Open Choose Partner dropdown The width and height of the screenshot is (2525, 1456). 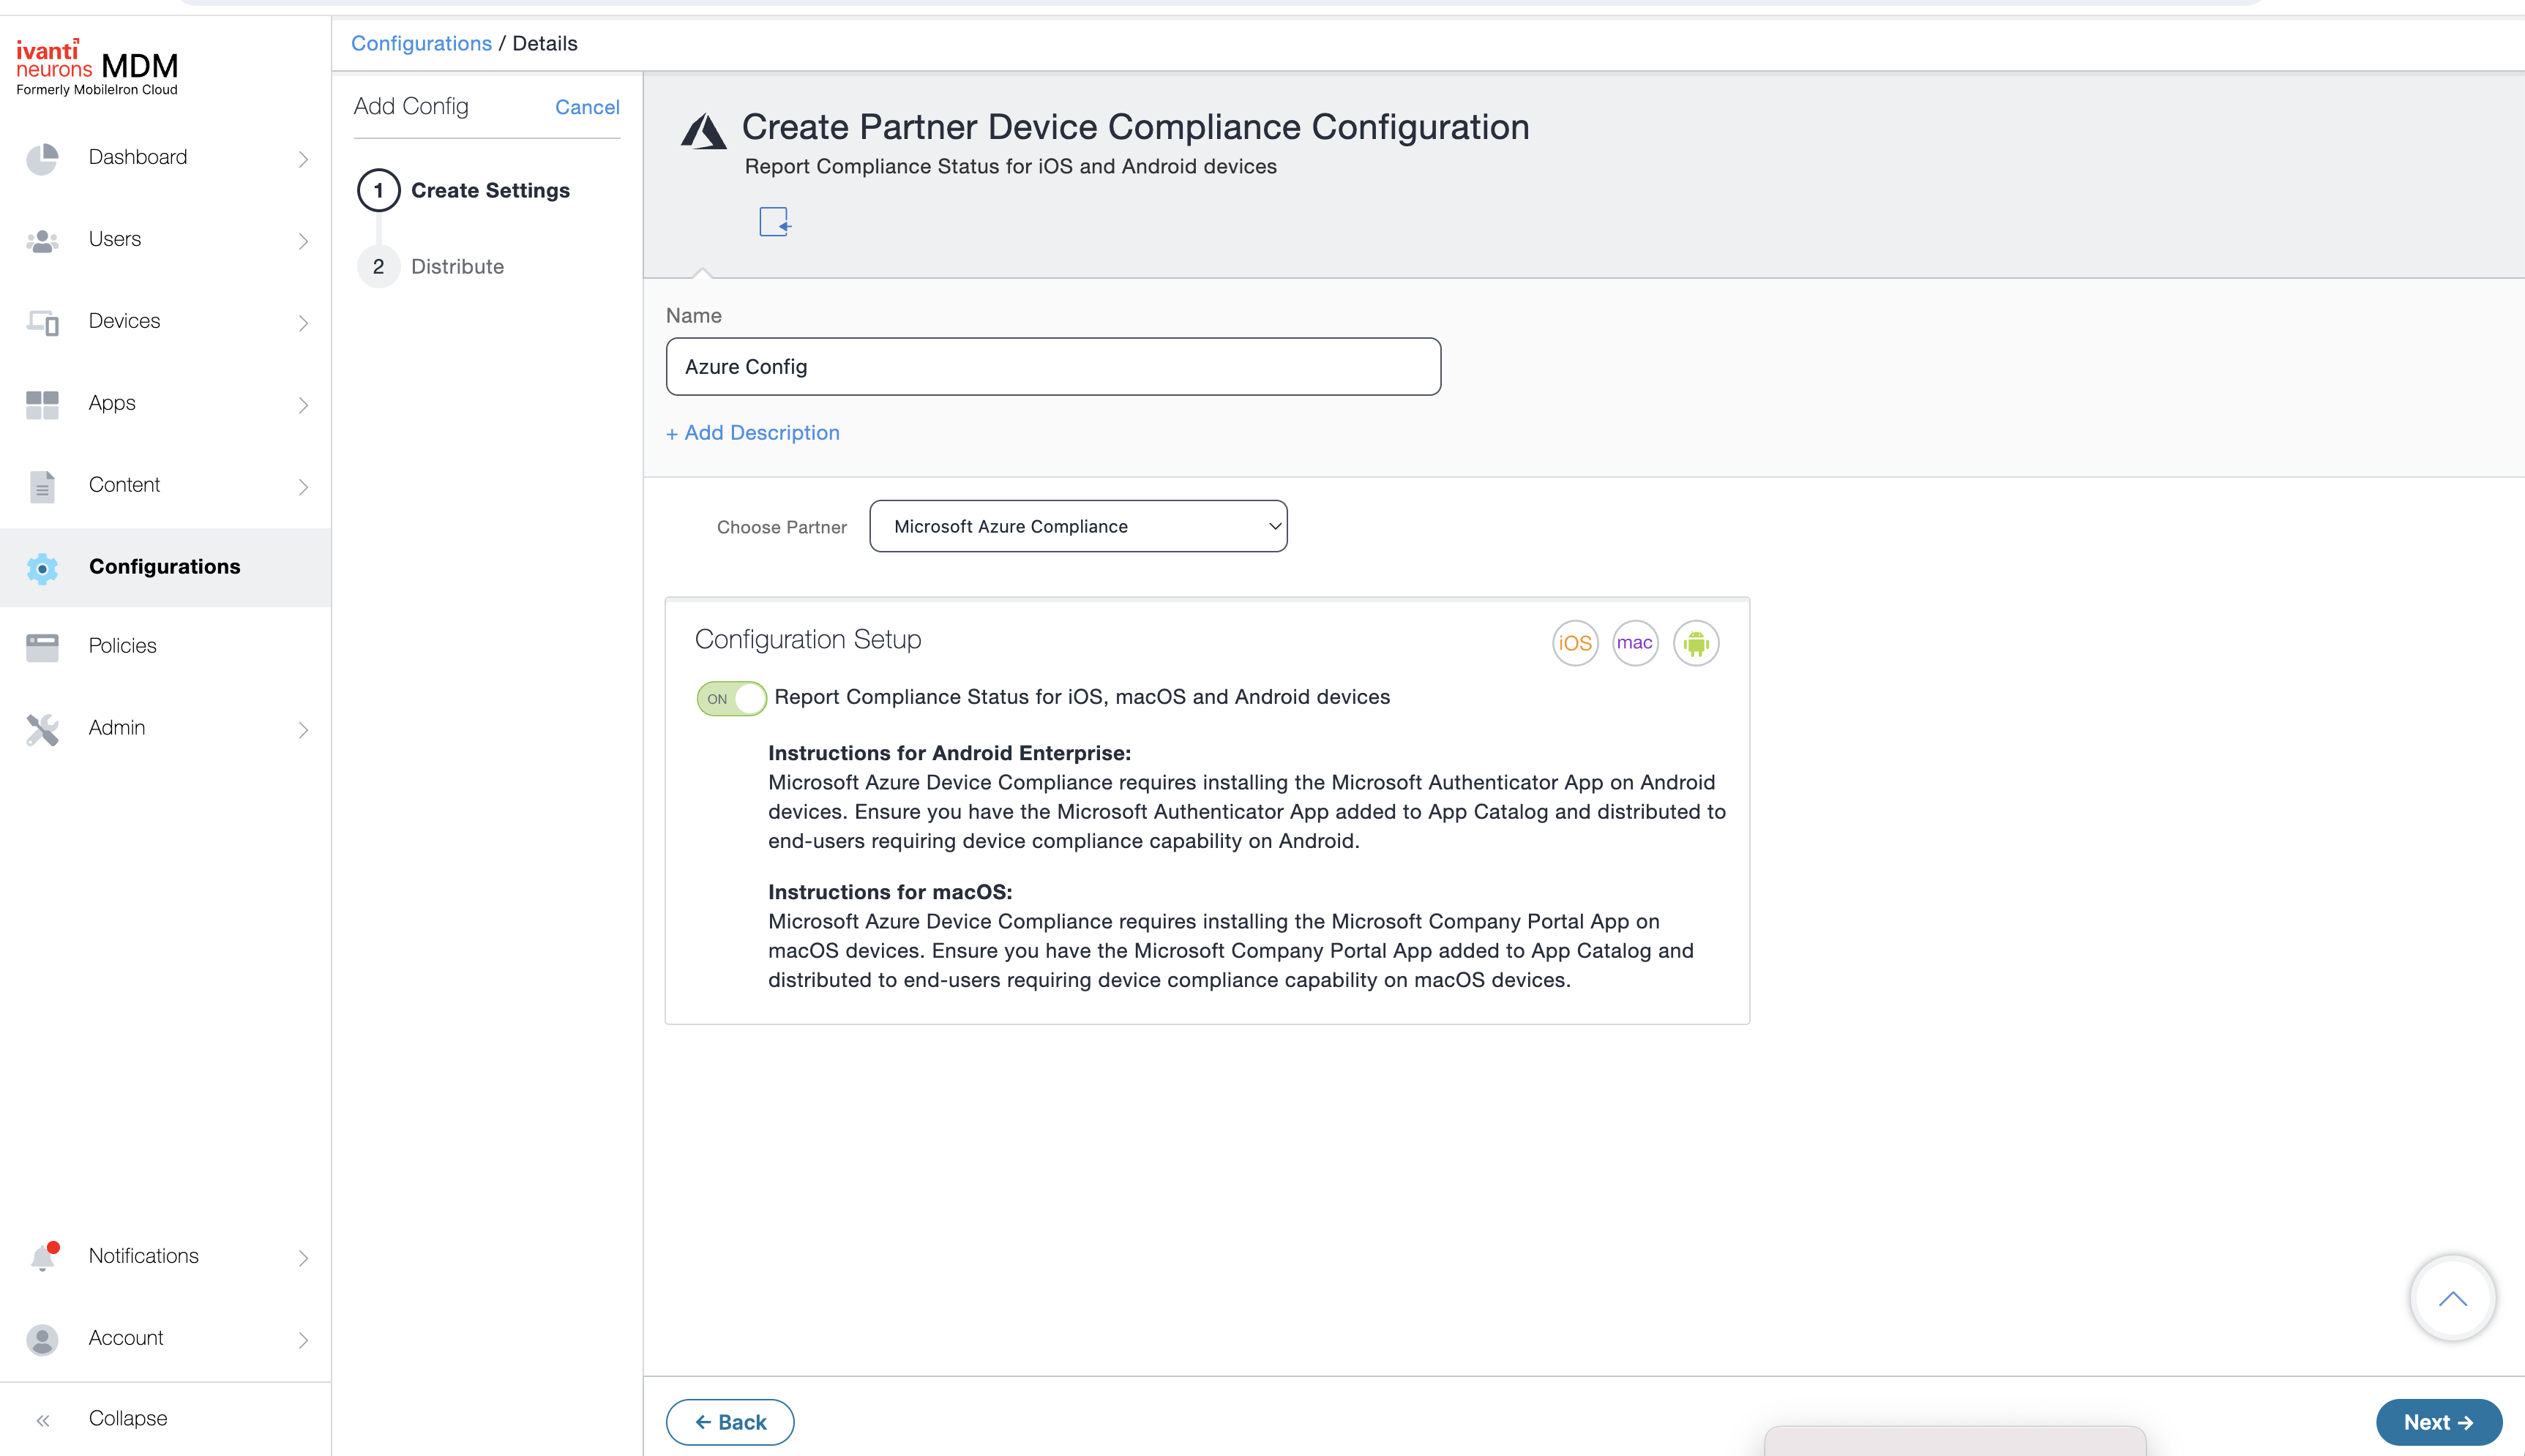[1078, 526]
